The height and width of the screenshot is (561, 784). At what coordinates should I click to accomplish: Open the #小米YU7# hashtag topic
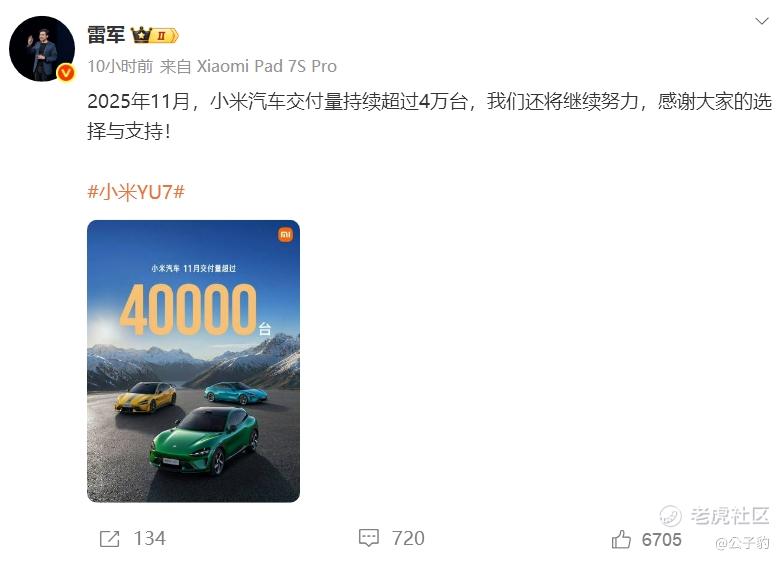(x=136, y=192)
